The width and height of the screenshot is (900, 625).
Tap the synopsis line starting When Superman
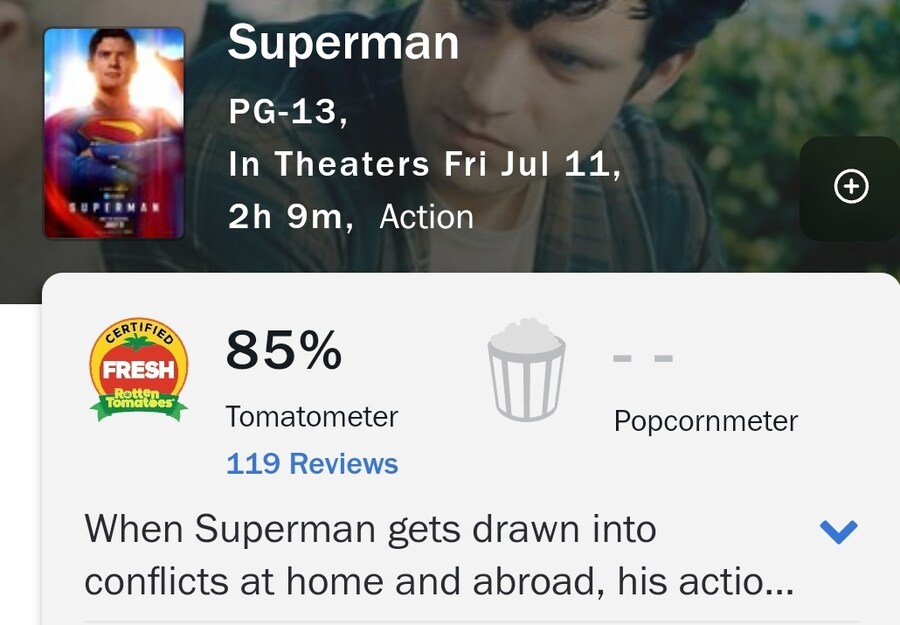tap(371, 528)
